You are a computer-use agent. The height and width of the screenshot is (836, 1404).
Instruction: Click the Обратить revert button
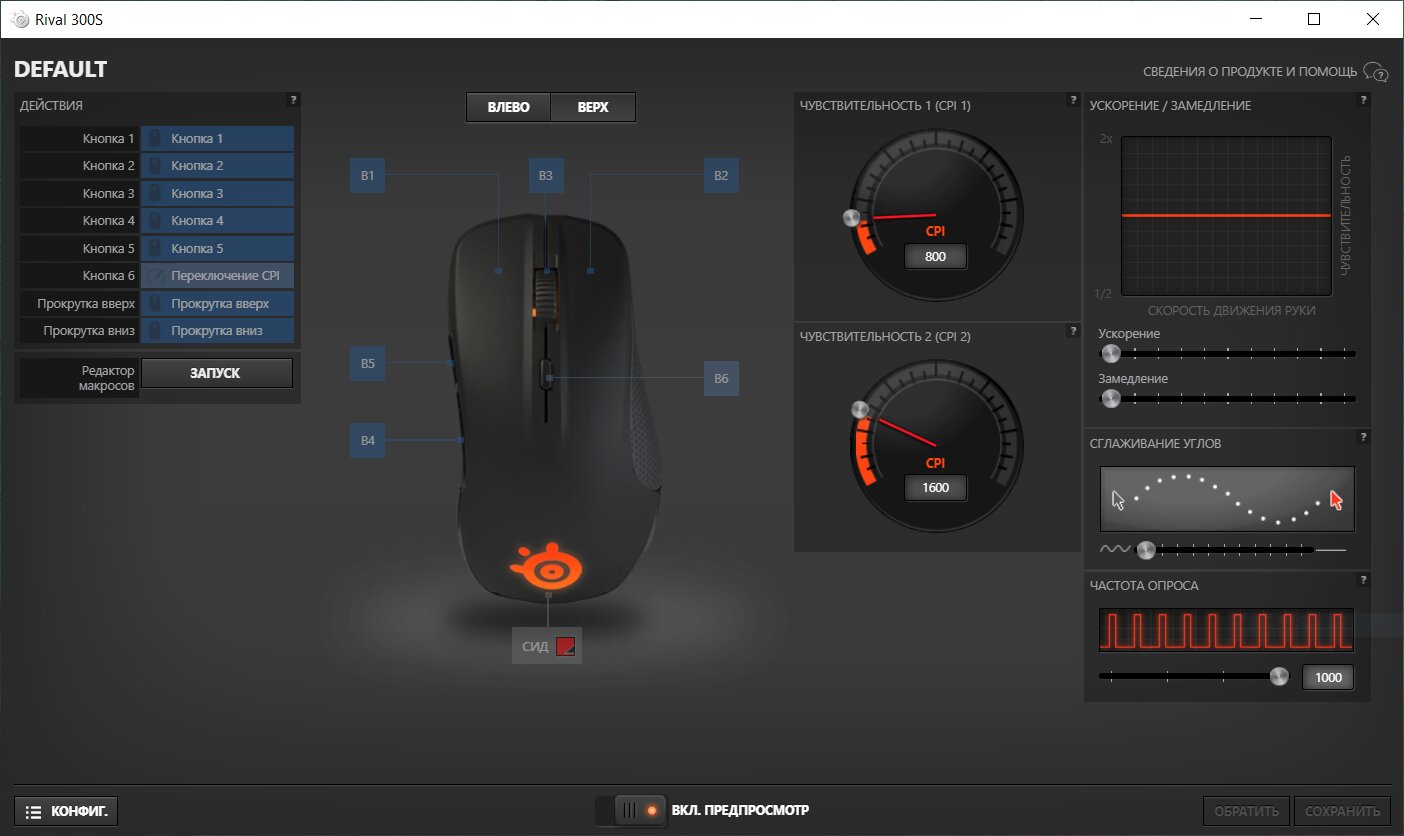point(1247,811)
